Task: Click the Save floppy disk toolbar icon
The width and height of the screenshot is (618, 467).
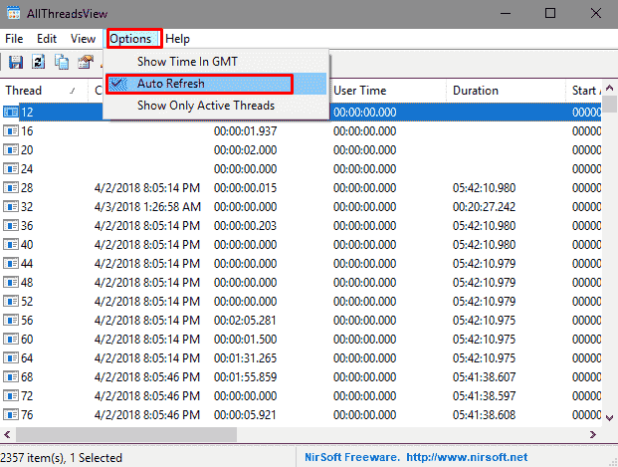Action: click(16, 62)
